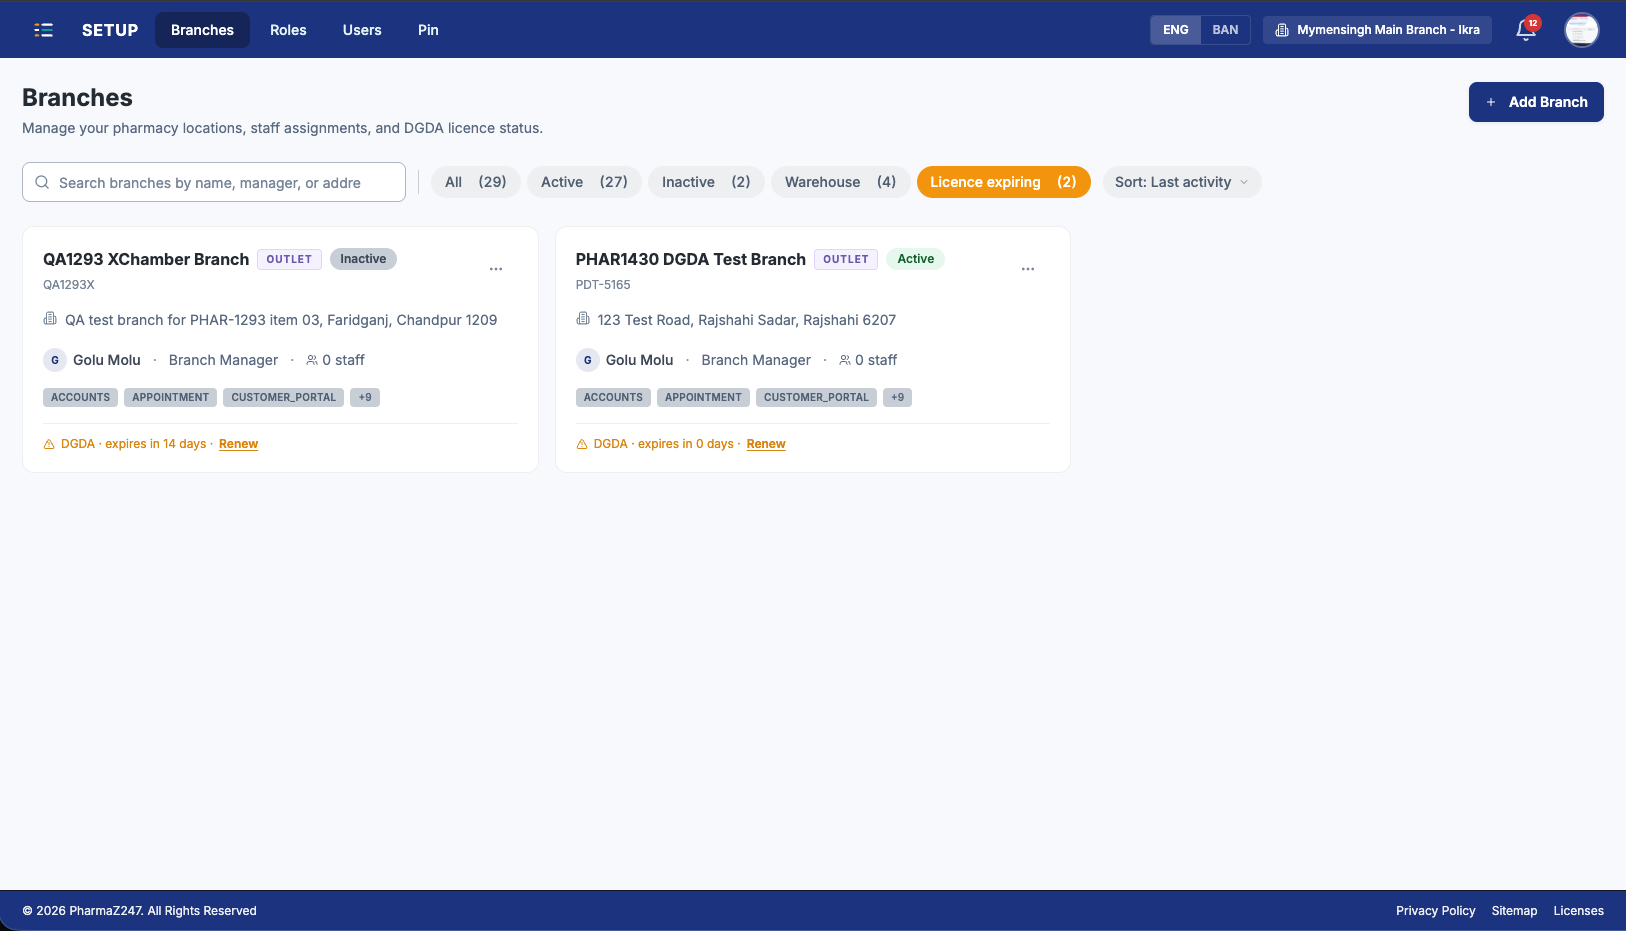Toggle the Licence expiring filter
The height and width of the screenshot is (931, 1626).
click(1003, 182)
